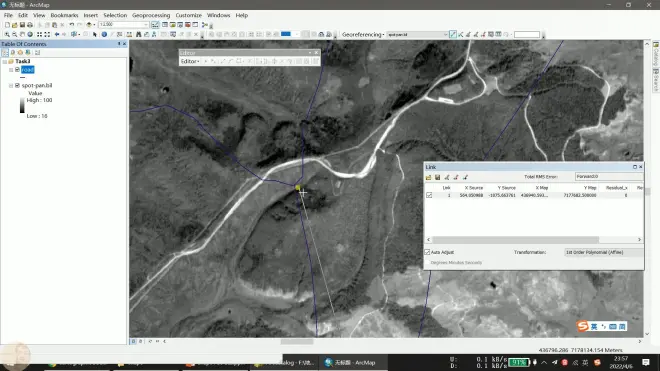Activate Add Control Points tool
The width and height of the screenshot is (660, 371).
tap(452, 35)
